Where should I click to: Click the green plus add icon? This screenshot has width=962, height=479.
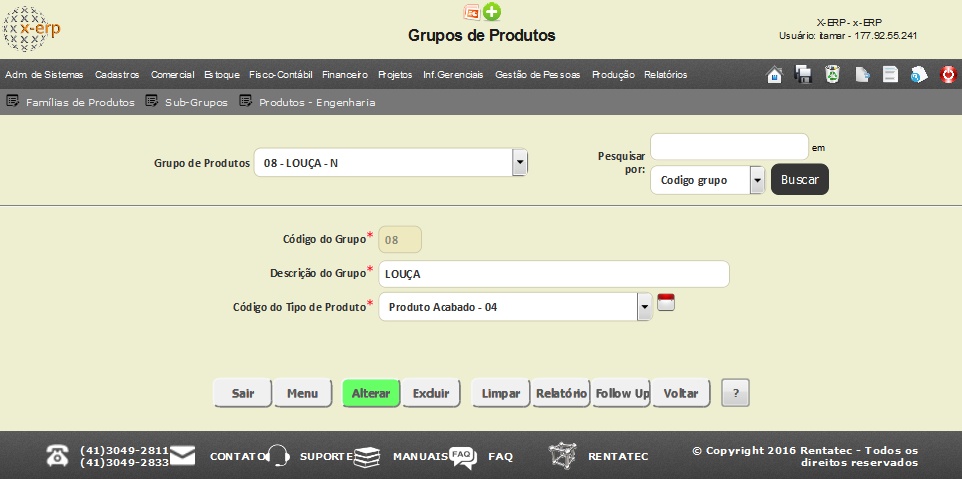(x=491, y=12)
